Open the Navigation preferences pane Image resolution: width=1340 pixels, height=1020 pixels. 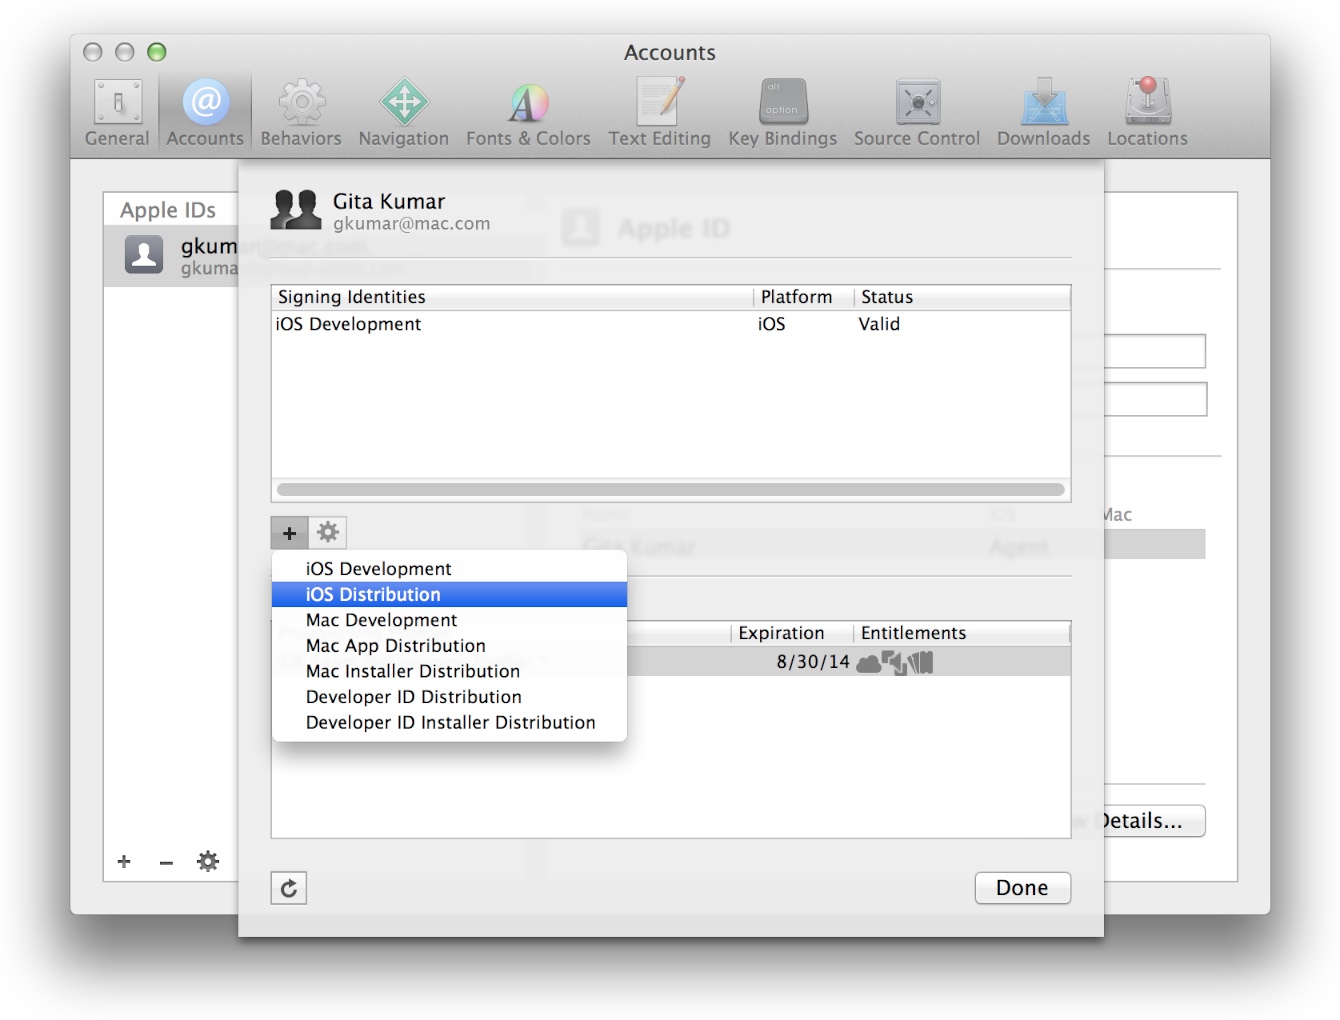pos(404,114)
